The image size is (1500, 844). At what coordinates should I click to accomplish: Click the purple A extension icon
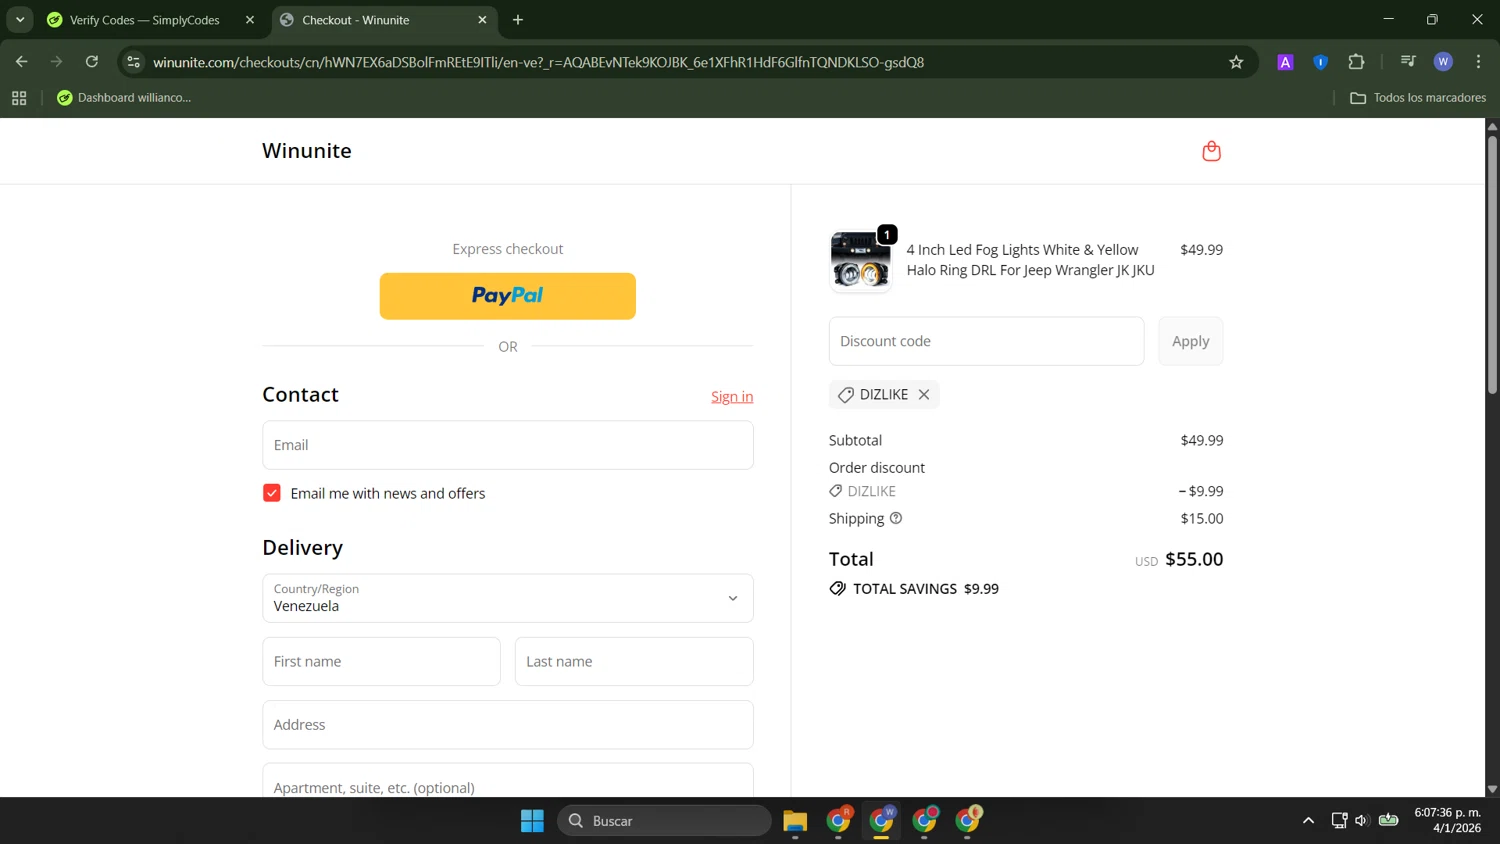[1285, 62]
